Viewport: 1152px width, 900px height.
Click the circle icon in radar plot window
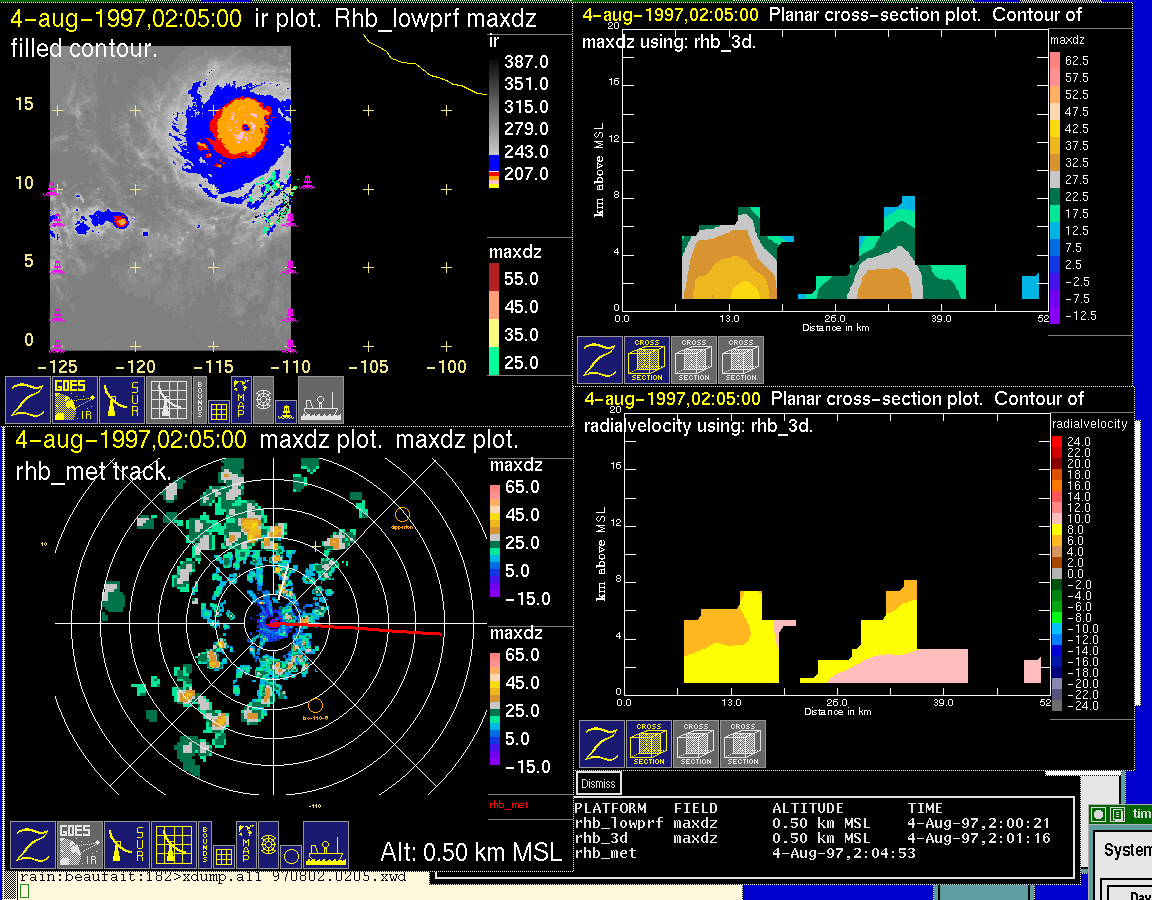(290, 856)
